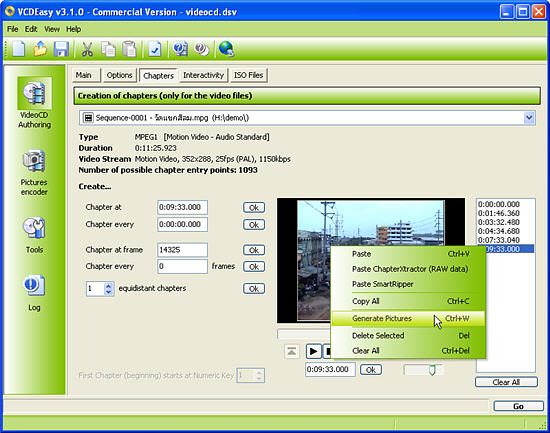Switch to the Interactivity tab

(x=203, y=75)
